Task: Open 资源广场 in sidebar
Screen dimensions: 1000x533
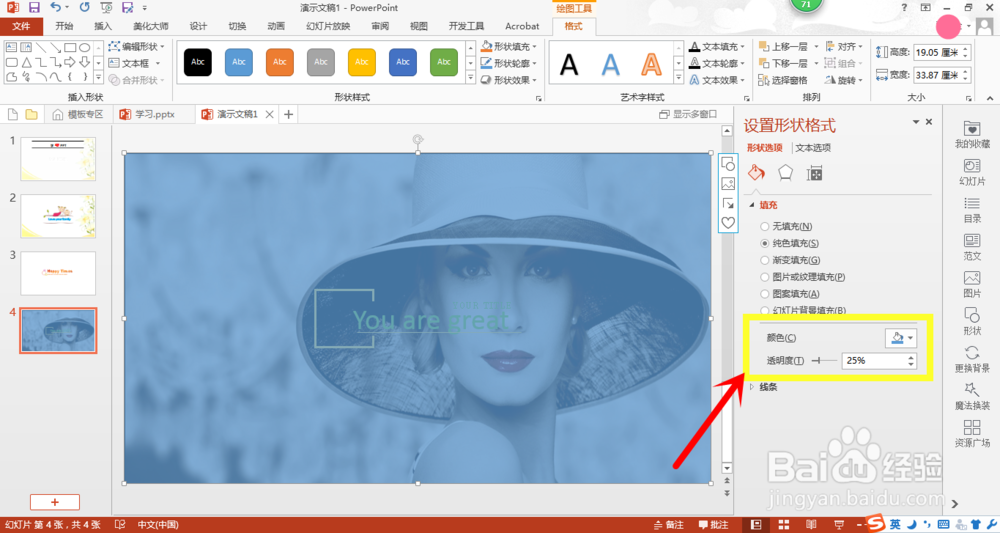Action: point(972,434)
